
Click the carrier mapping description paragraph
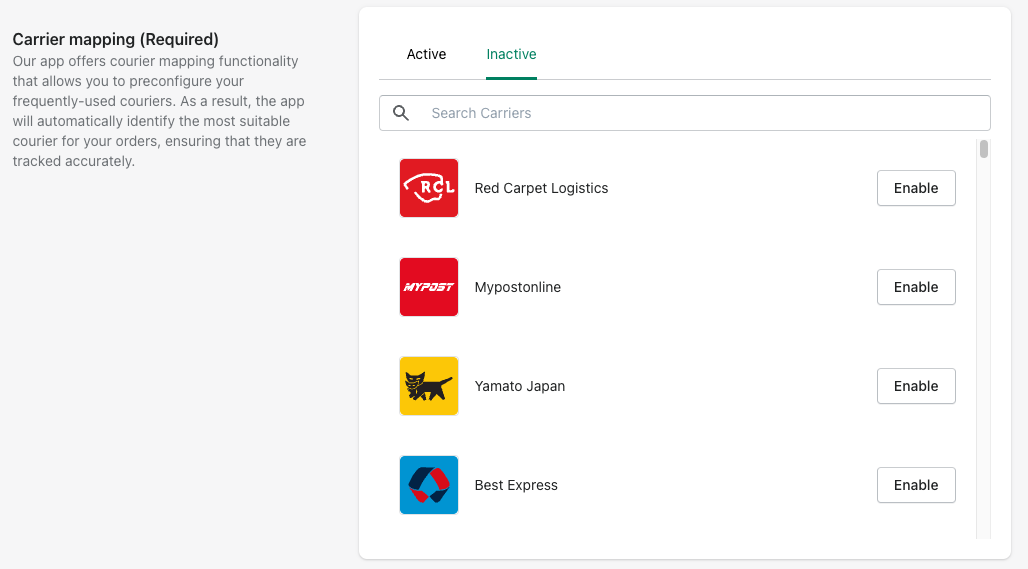(x=159, y=111)
